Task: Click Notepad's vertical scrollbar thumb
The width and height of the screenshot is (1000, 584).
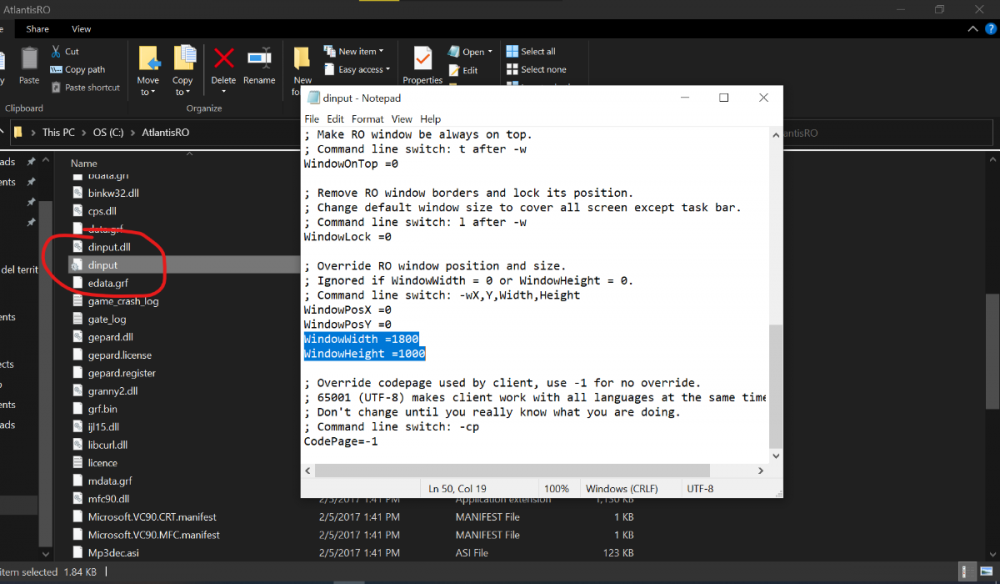Action: pos(775,385)
